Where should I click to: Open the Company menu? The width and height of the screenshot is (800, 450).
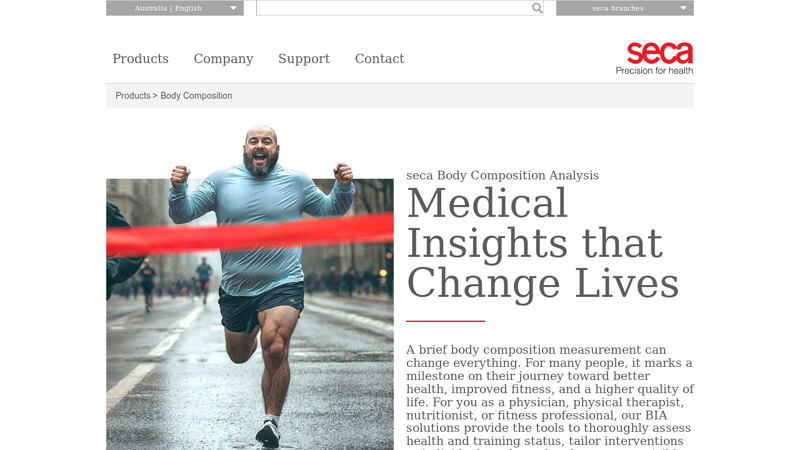pyautogui.click(x=223, y=59)
